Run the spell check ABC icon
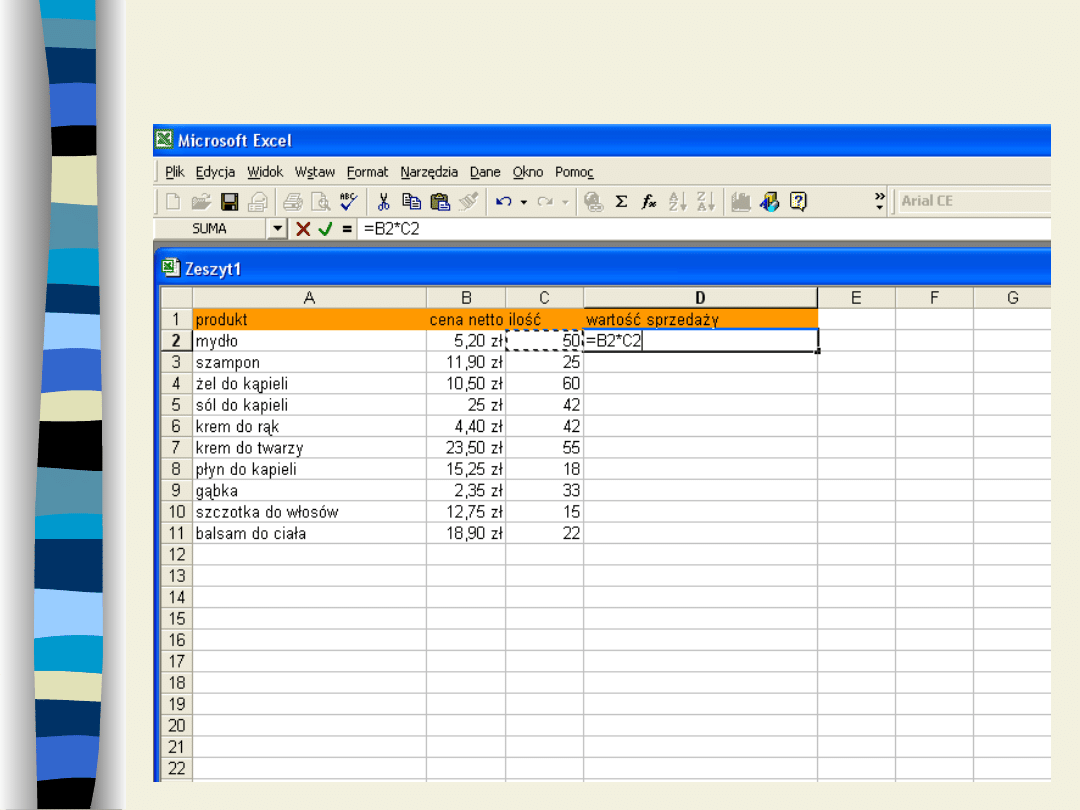Screen dimensions: 1080x810 click(x=348, y=202)
